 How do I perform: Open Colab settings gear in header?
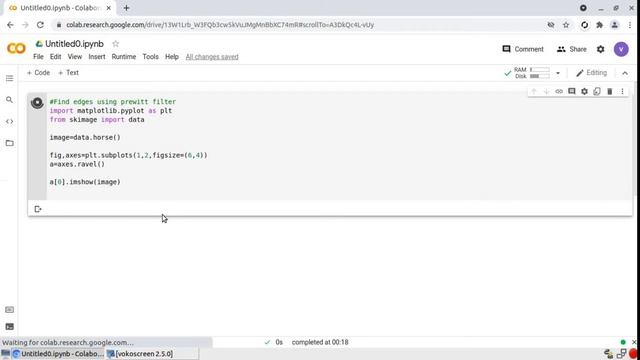600,49
